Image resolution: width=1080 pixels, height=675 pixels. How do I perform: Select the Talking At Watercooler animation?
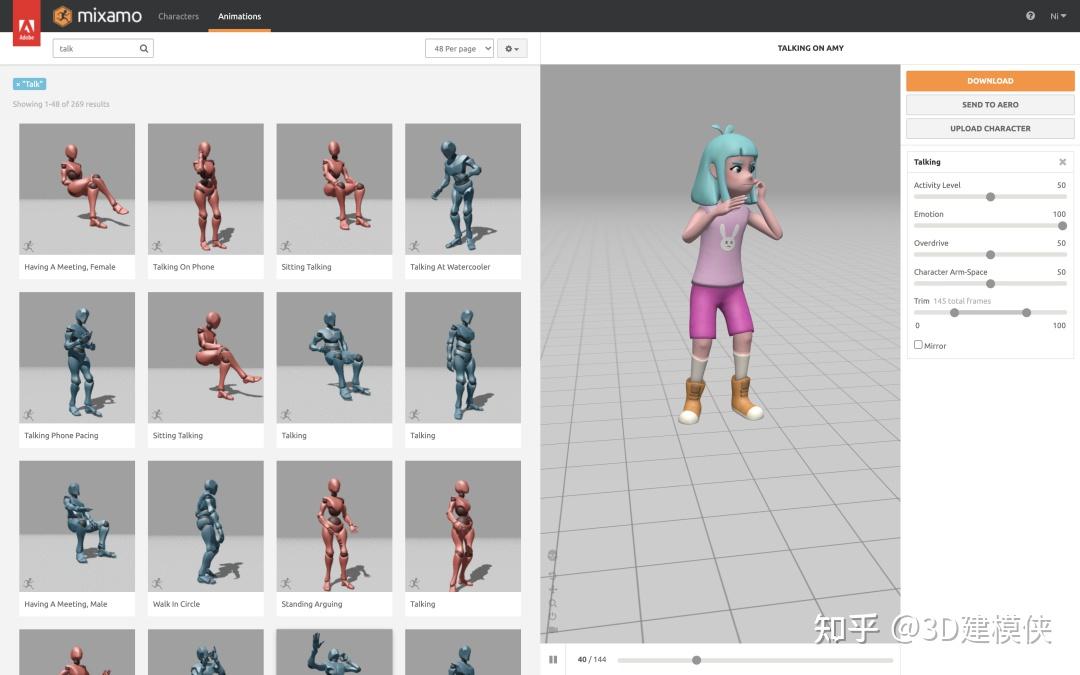pyautogui.click(x=463, y=201)
